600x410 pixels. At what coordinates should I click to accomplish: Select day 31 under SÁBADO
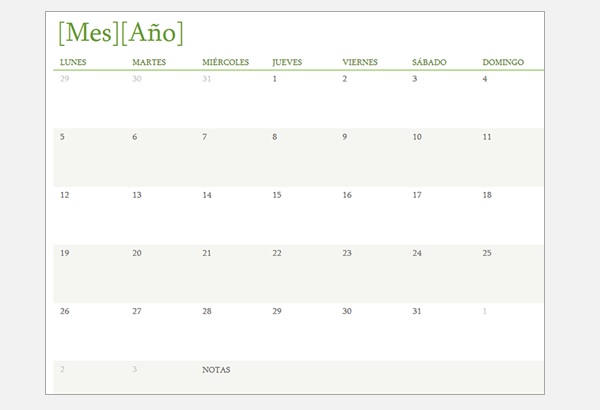pos(417,311)
